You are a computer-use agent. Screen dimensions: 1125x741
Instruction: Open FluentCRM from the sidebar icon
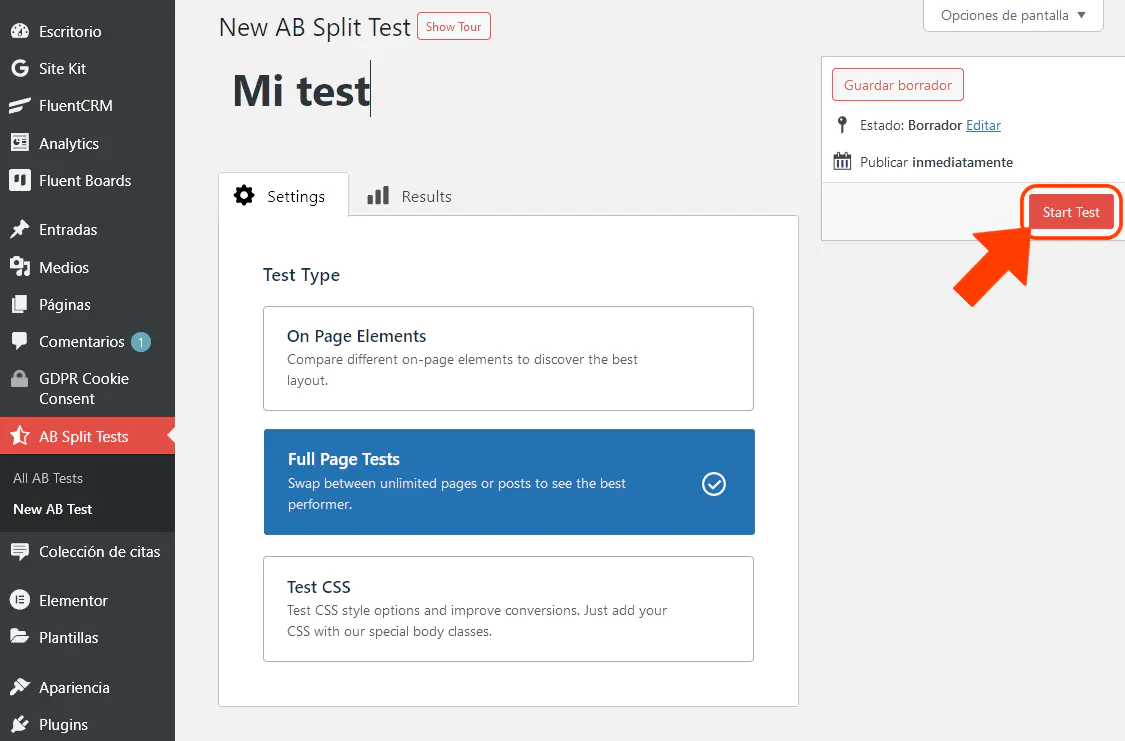[x=19, y=106]
